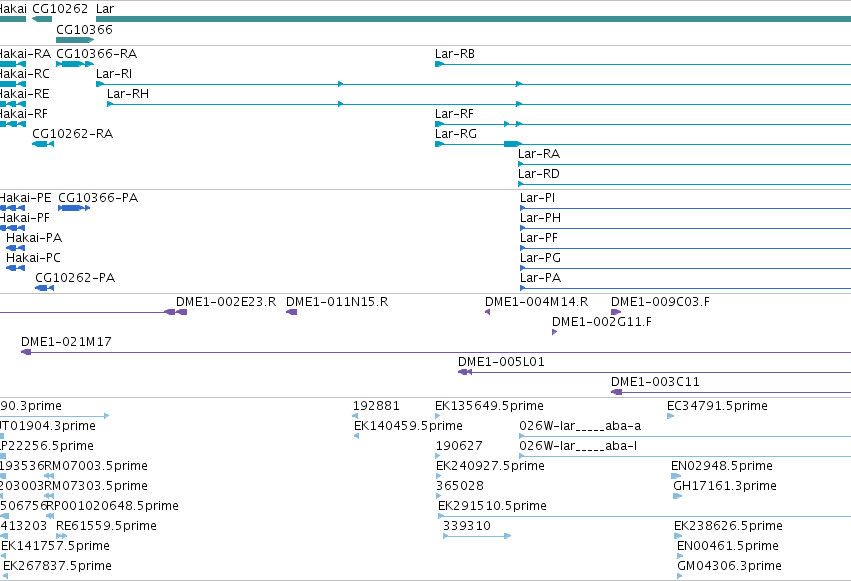Select the RE61559.5prime EST label
The width and height of the screenshot is (851, 581).
click(106, 527)
